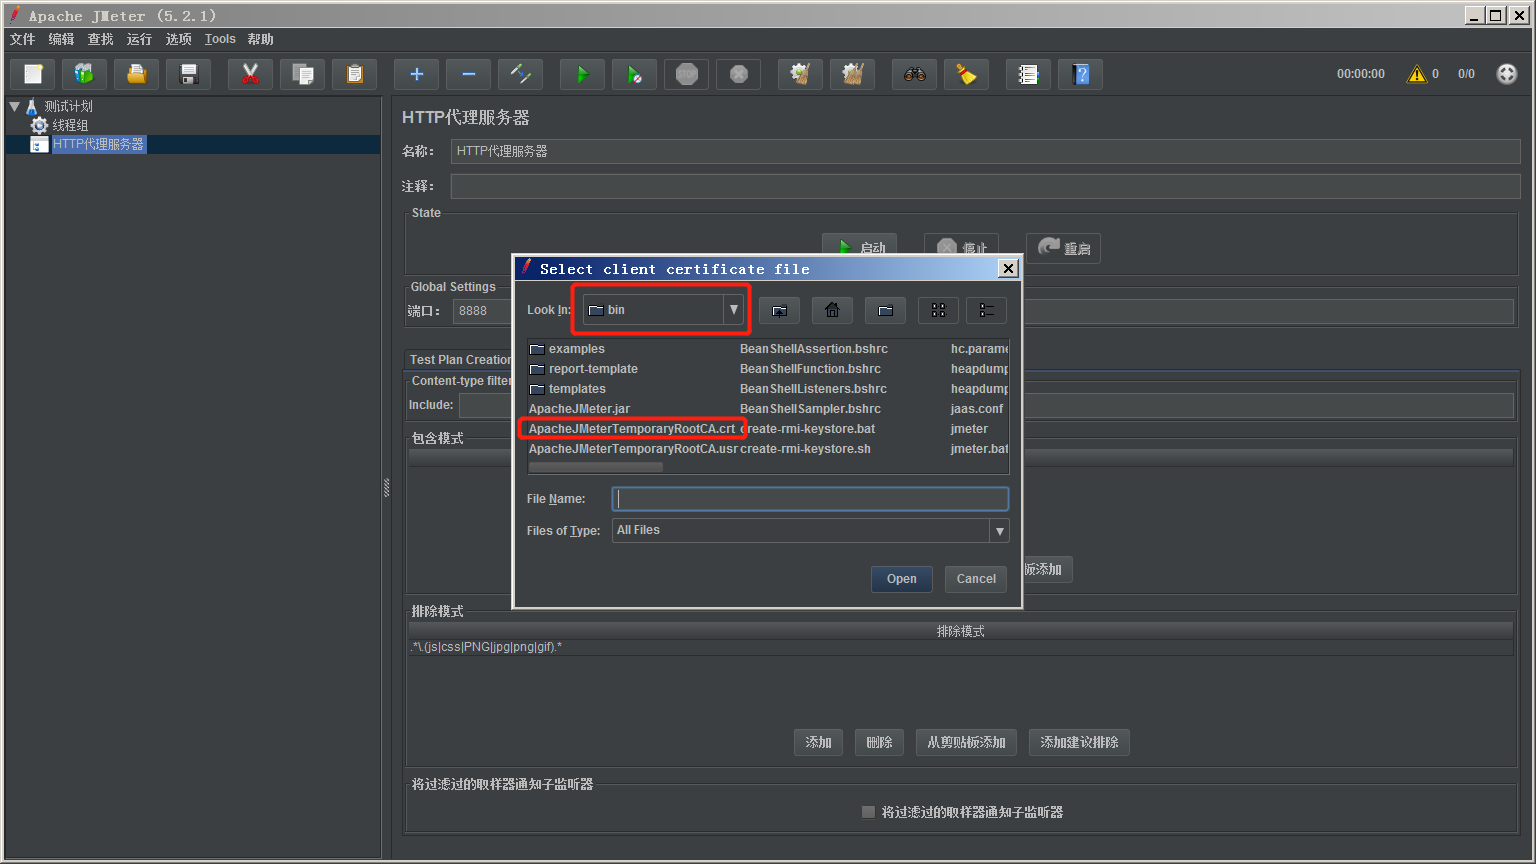Open the Templates toolbar icon

click(x=84, y=74)
